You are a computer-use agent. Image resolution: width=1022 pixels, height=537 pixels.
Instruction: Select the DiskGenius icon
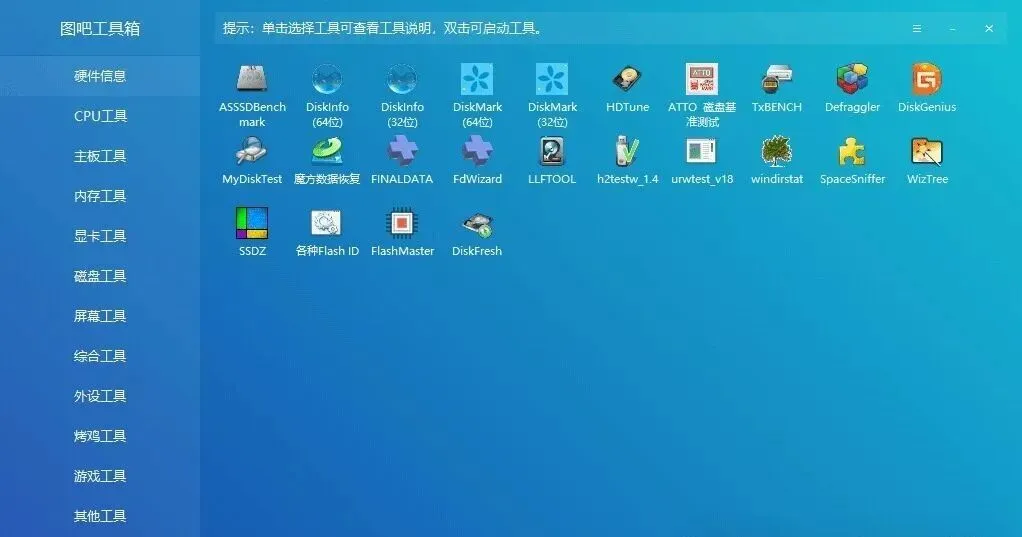927,80
